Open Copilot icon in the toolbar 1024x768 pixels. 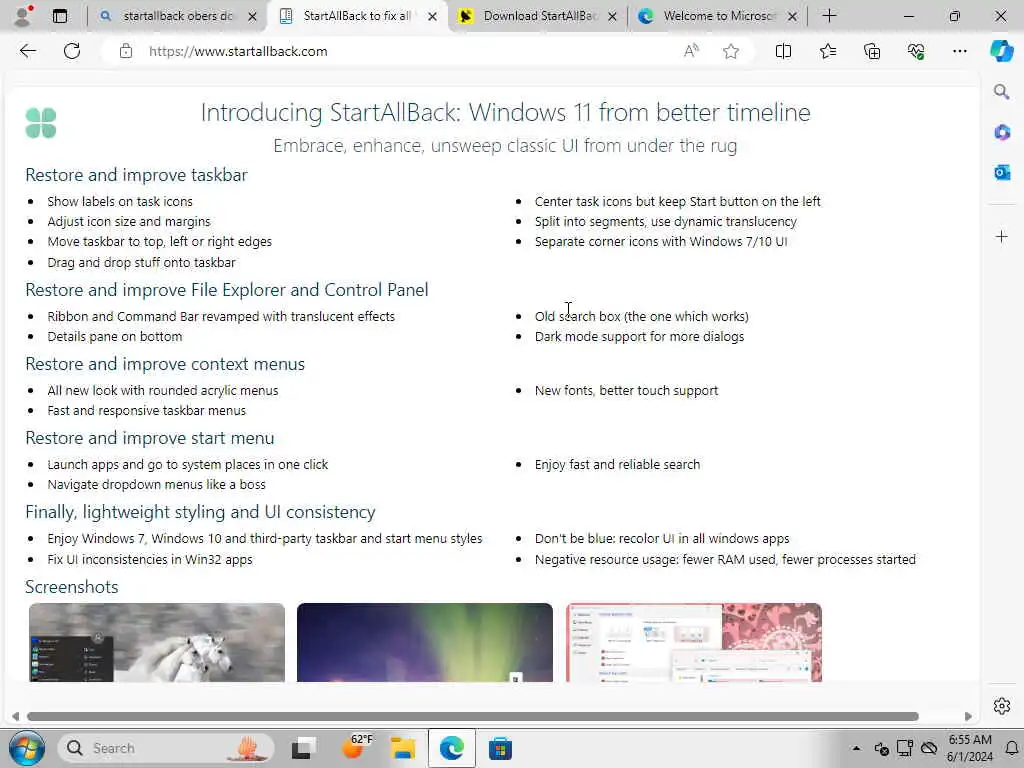pyautogui.click(x=1002, y=51)
